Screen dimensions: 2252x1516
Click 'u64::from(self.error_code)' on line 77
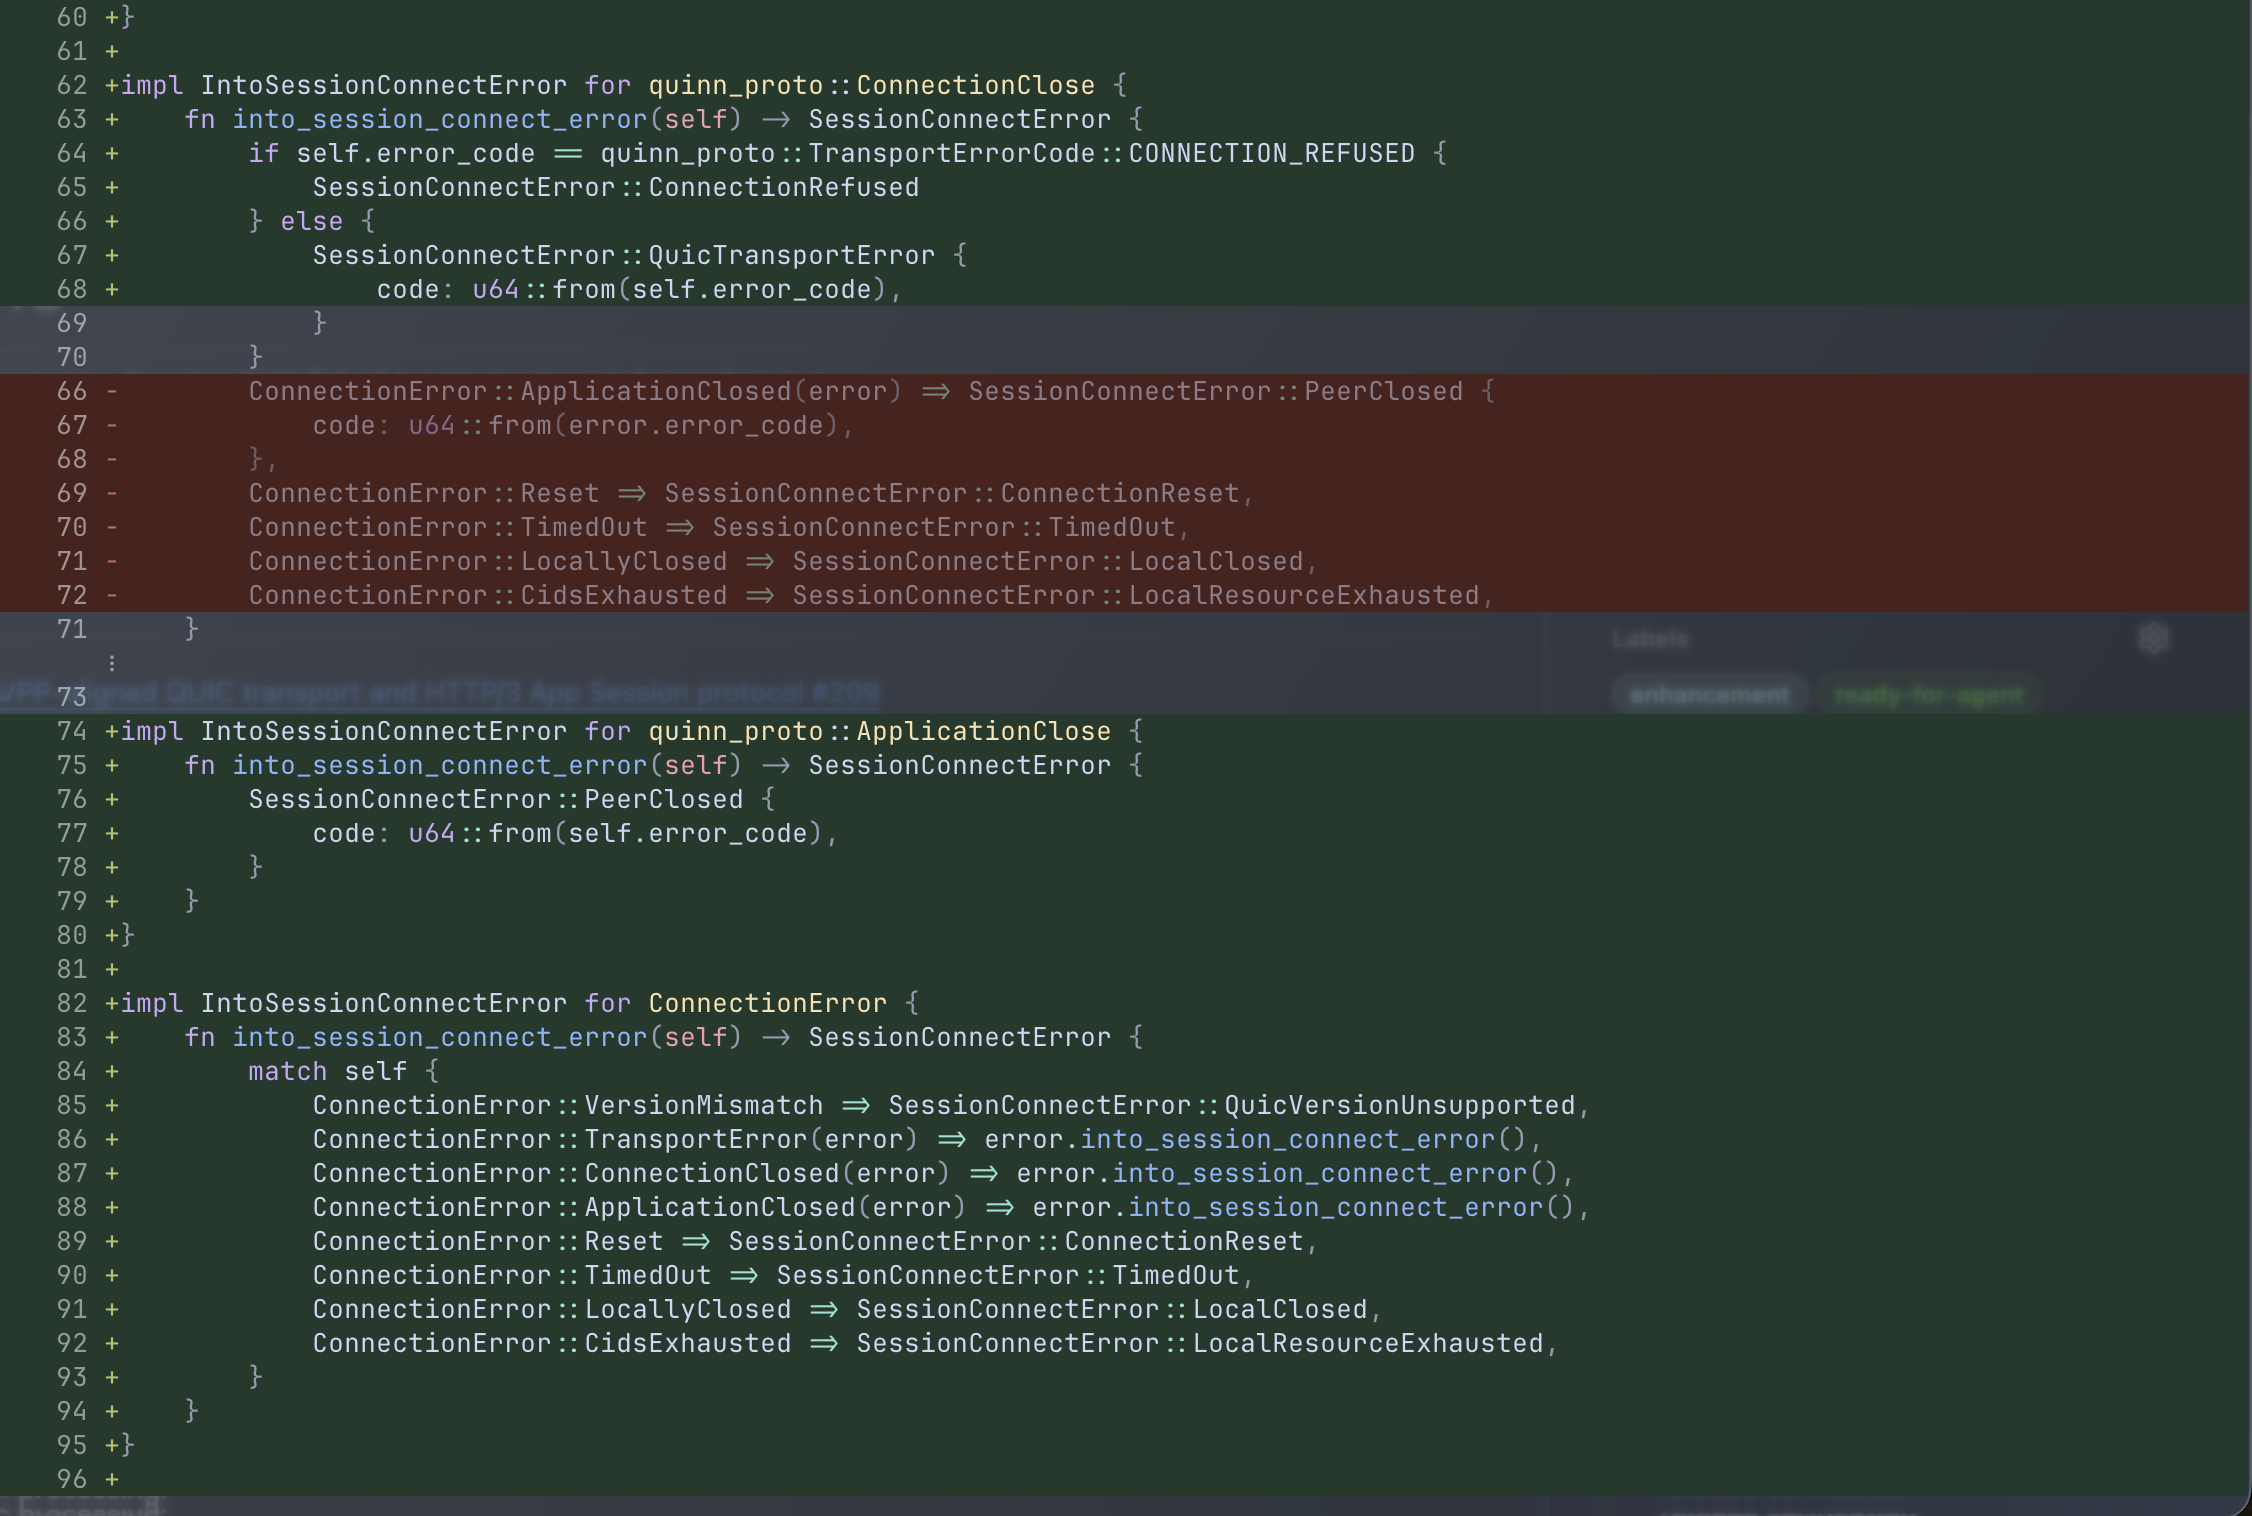tap(615, 833)
